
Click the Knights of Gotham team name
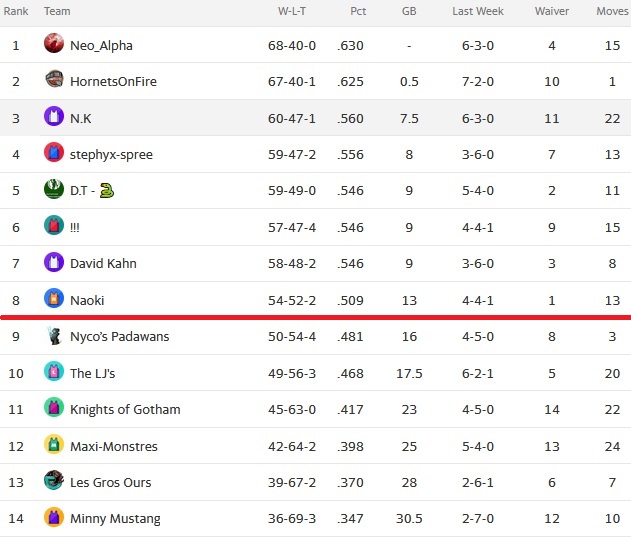pyautogui.click(x=125, y=410)
